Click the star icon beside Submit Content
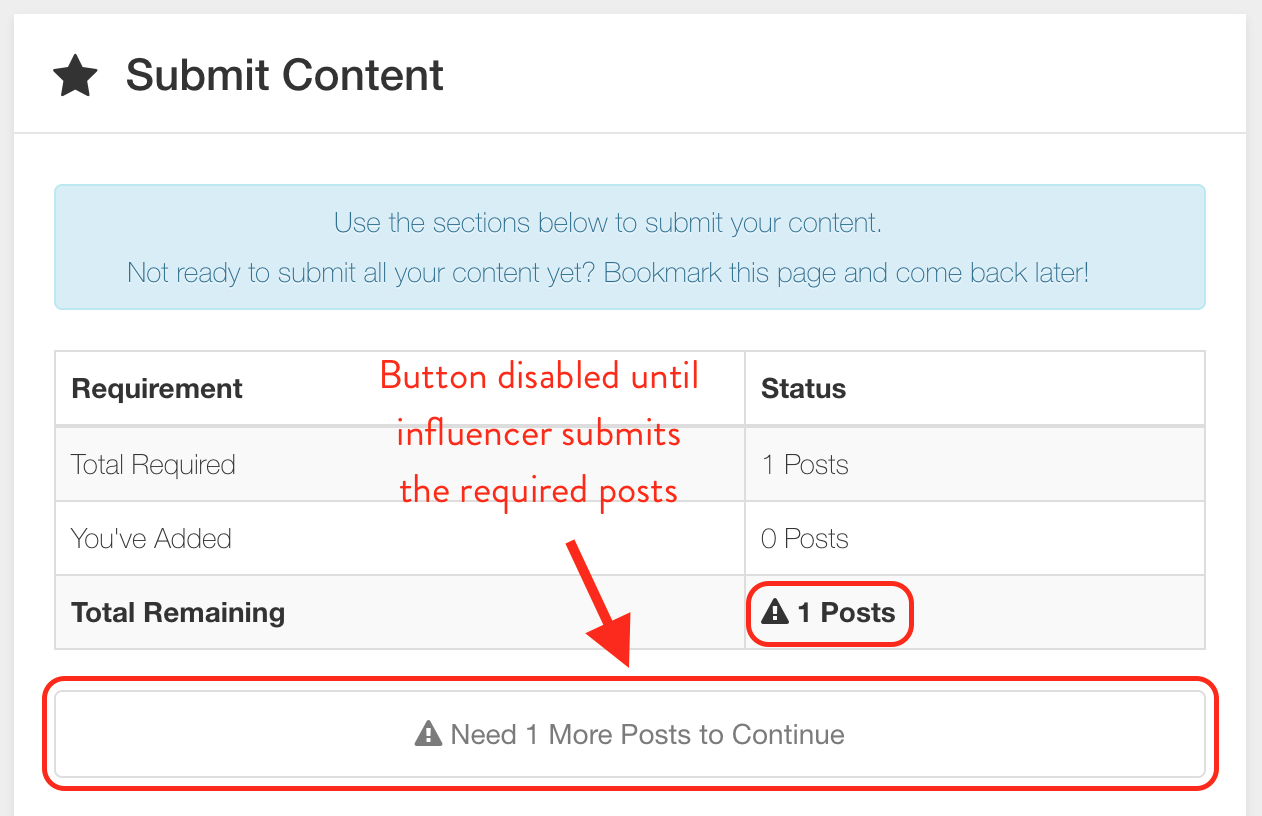The width and height of the screenshot is (1262, 816). 75,76
